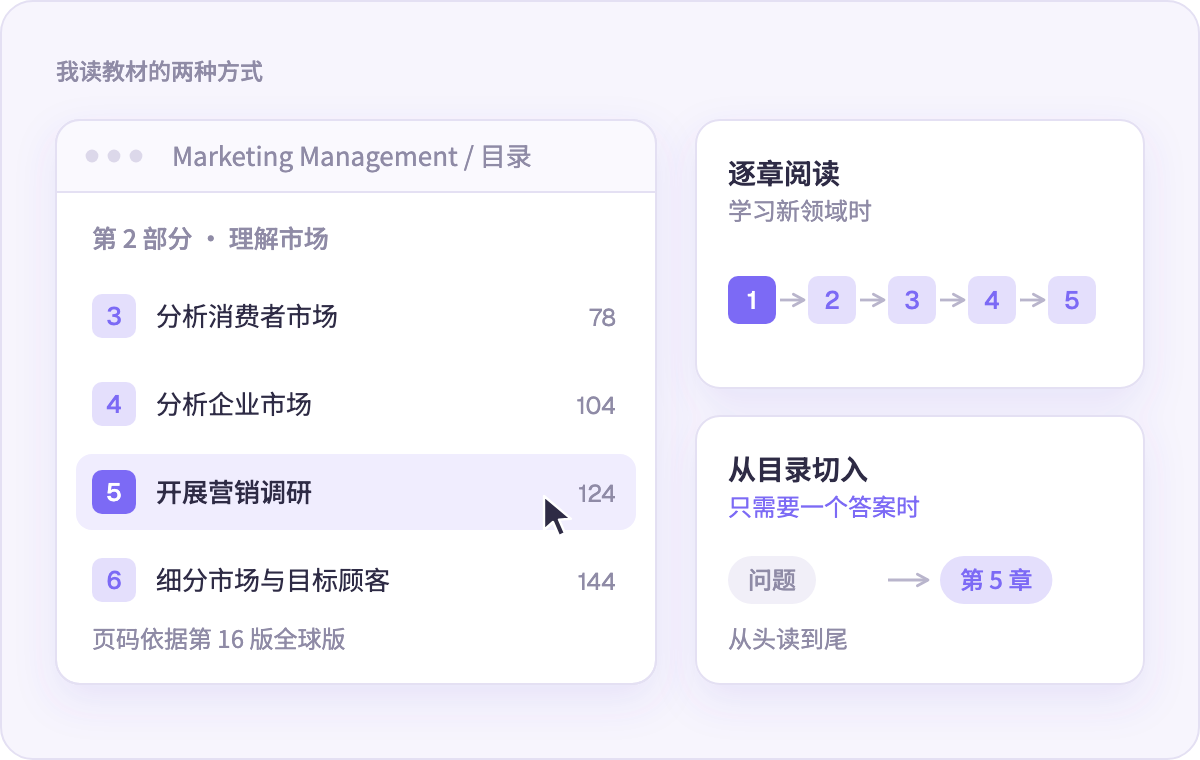Click the window control dots in title bar

pyautogui.click(x=114, y=156)
